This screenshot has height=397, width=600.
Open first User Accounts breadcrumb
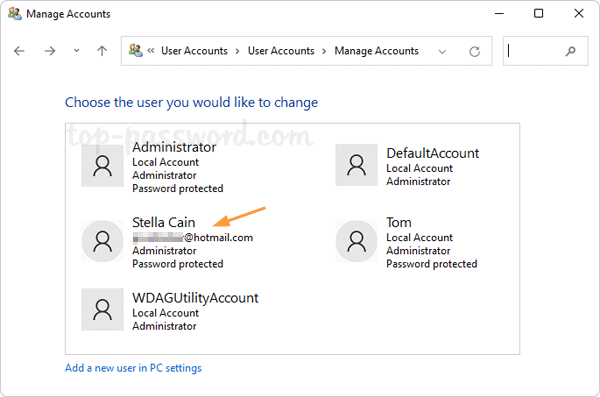point(194,51)
